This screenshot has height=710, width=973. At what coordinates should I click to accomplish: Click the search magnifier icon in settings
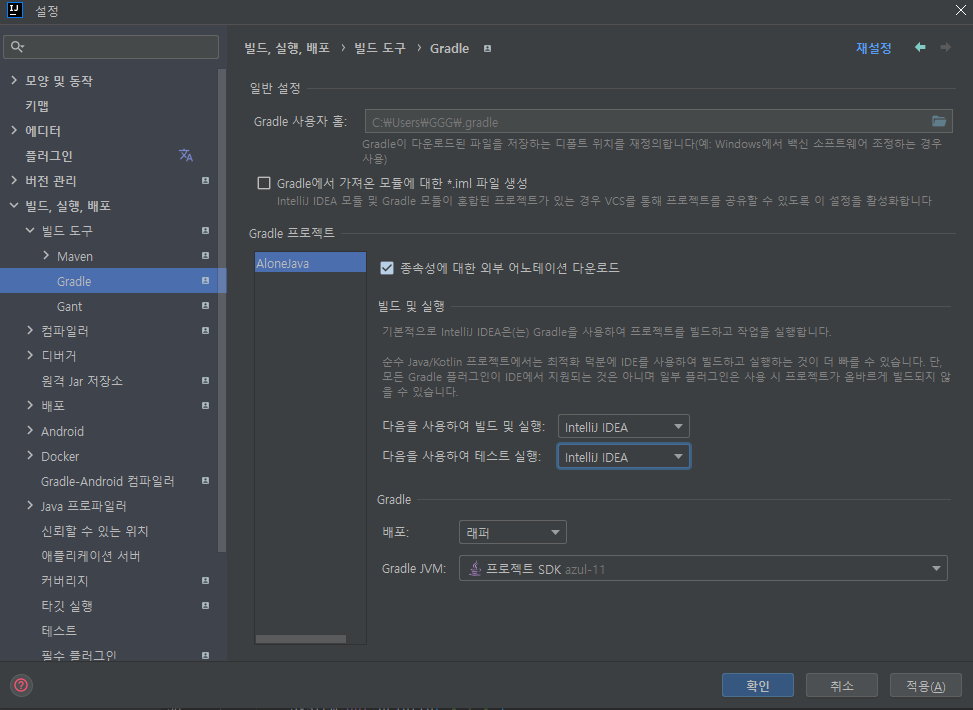[17, 47]
